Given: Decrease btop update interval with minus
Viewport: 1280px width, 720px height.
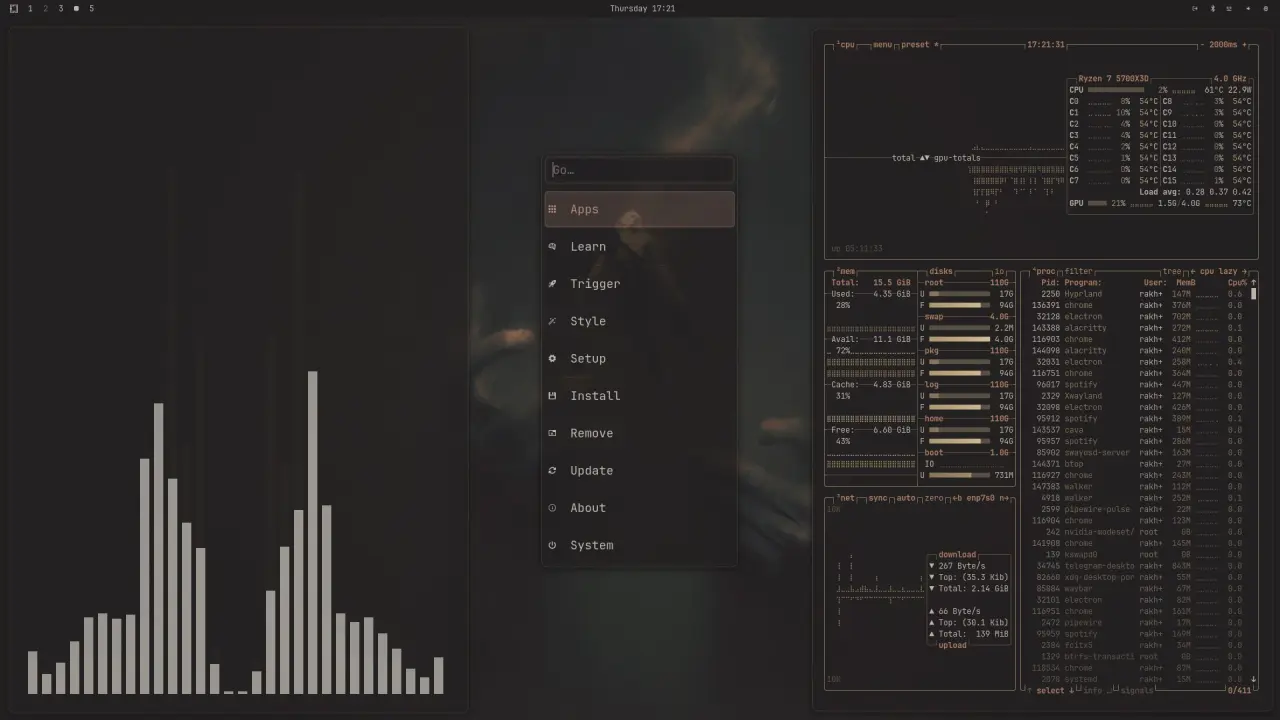Looking at the screenshot, I should click(1203, 45).
